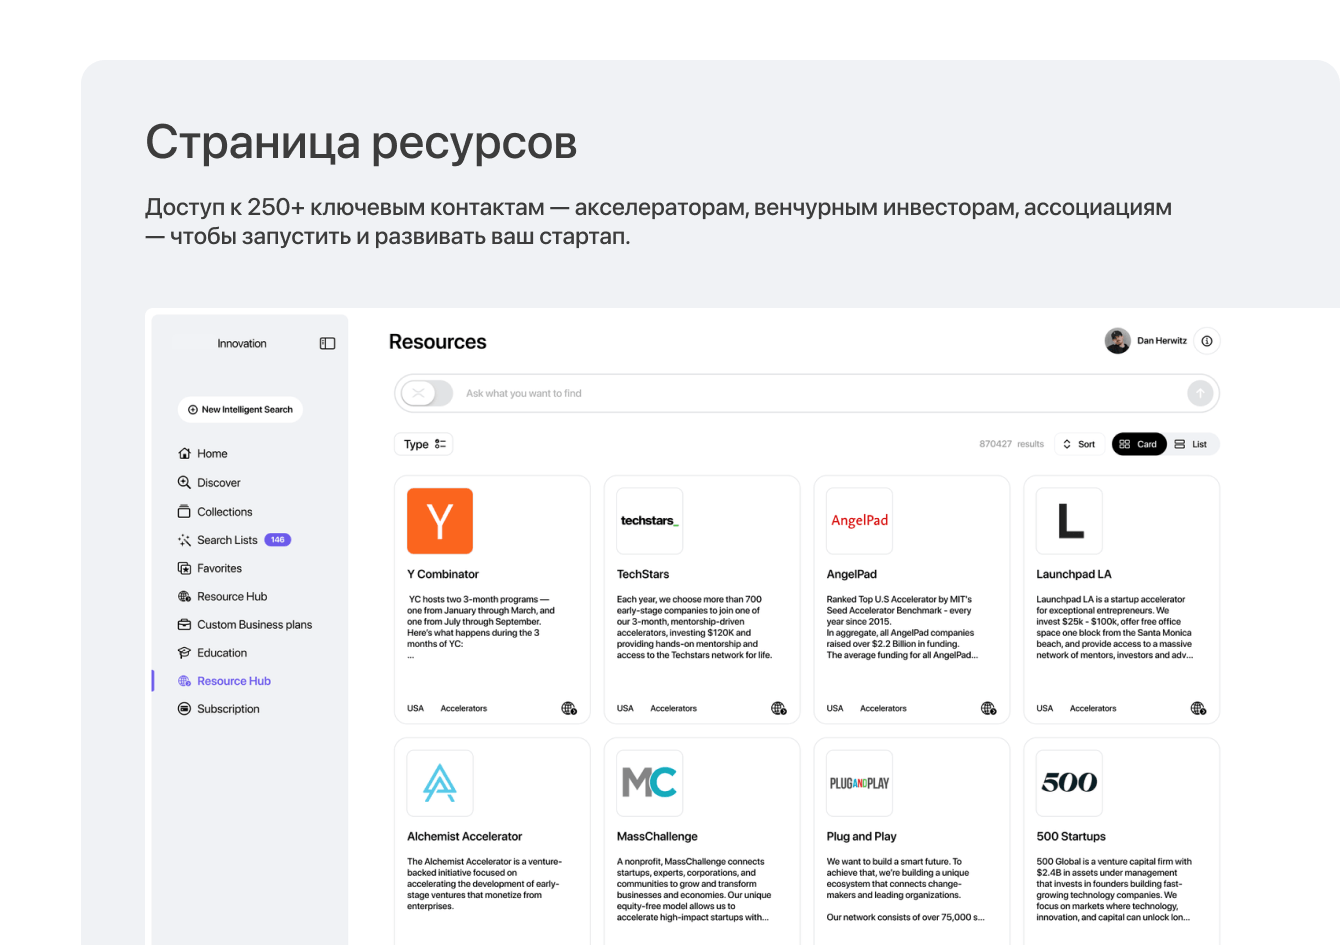Open the AngelPad website globe icon
1340x945 pixels.
pos(989,708)
